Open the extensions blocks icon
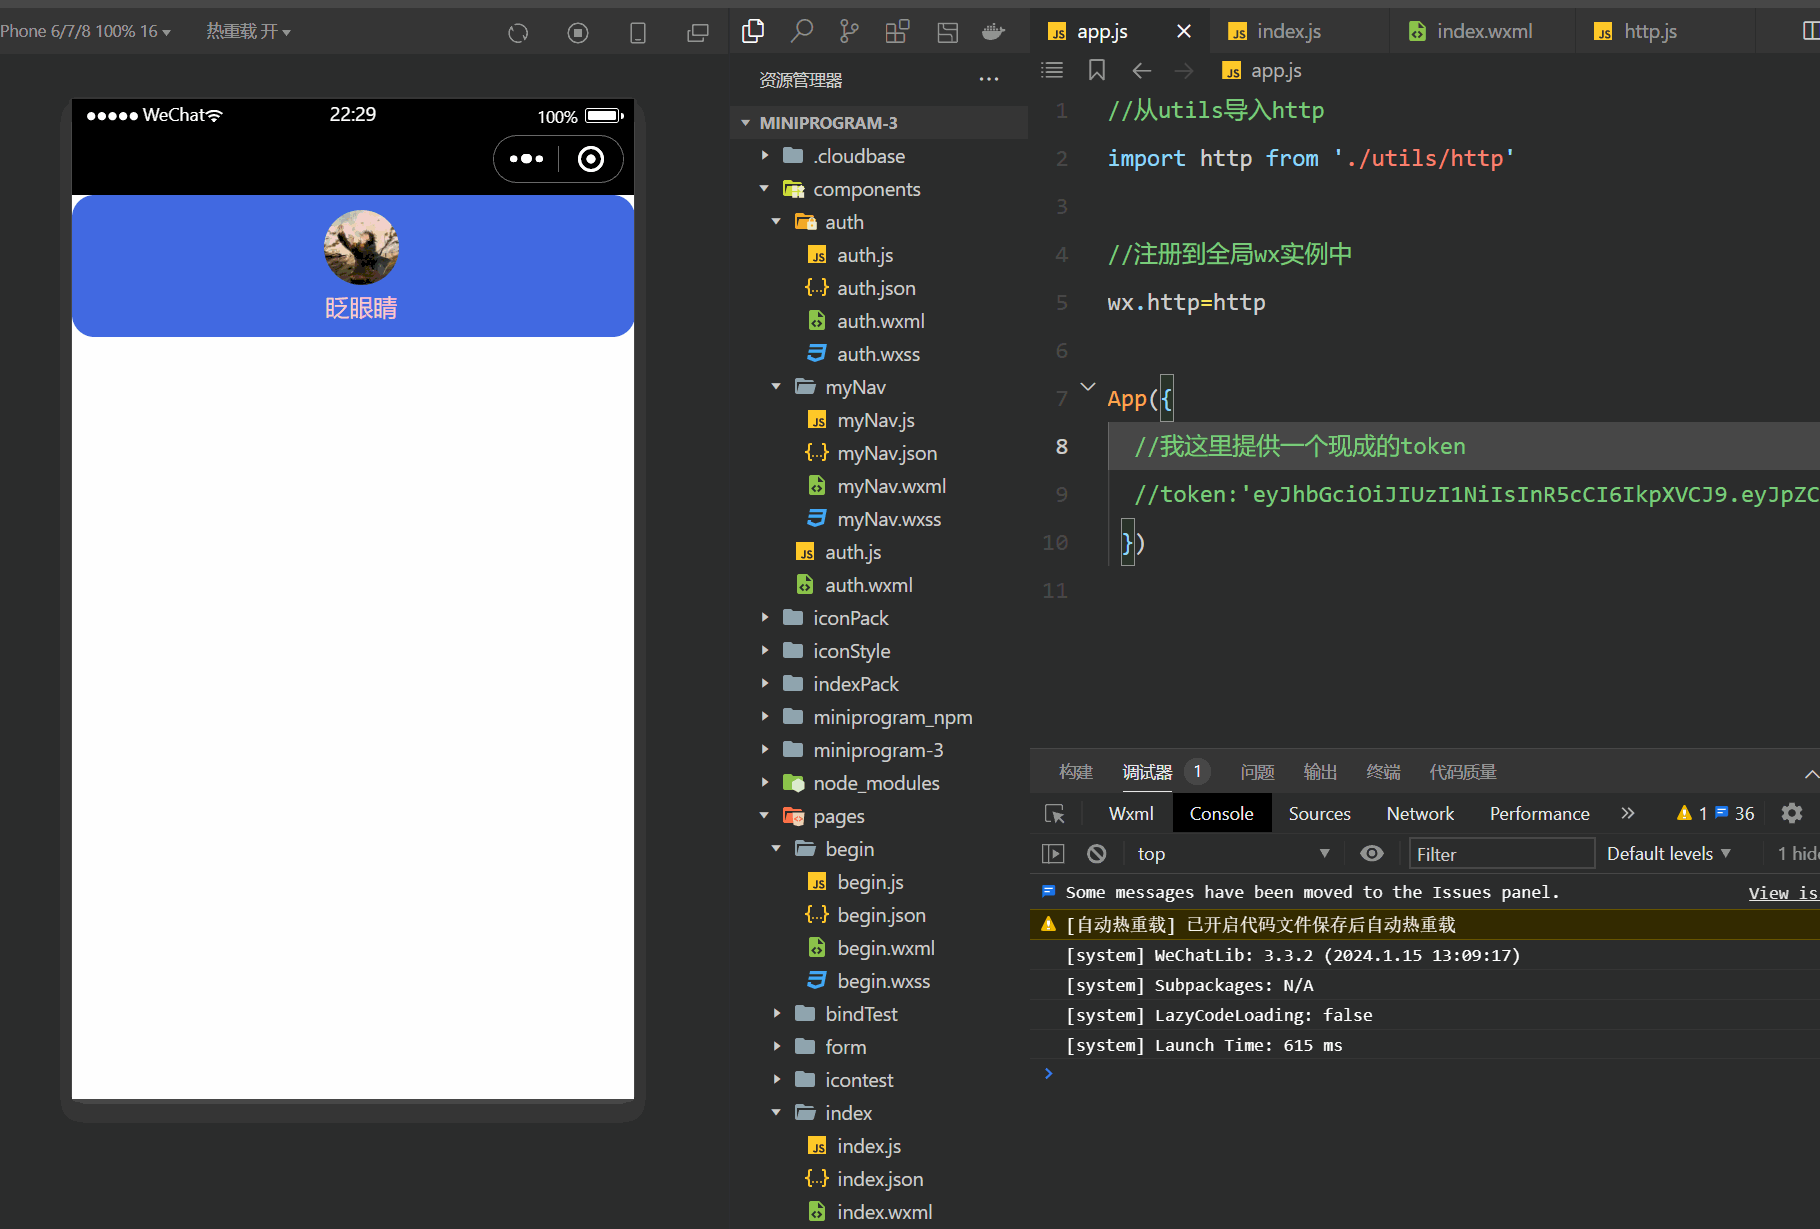The height and width of the screenshot is (1229, 1820). (x=897, y=32)
